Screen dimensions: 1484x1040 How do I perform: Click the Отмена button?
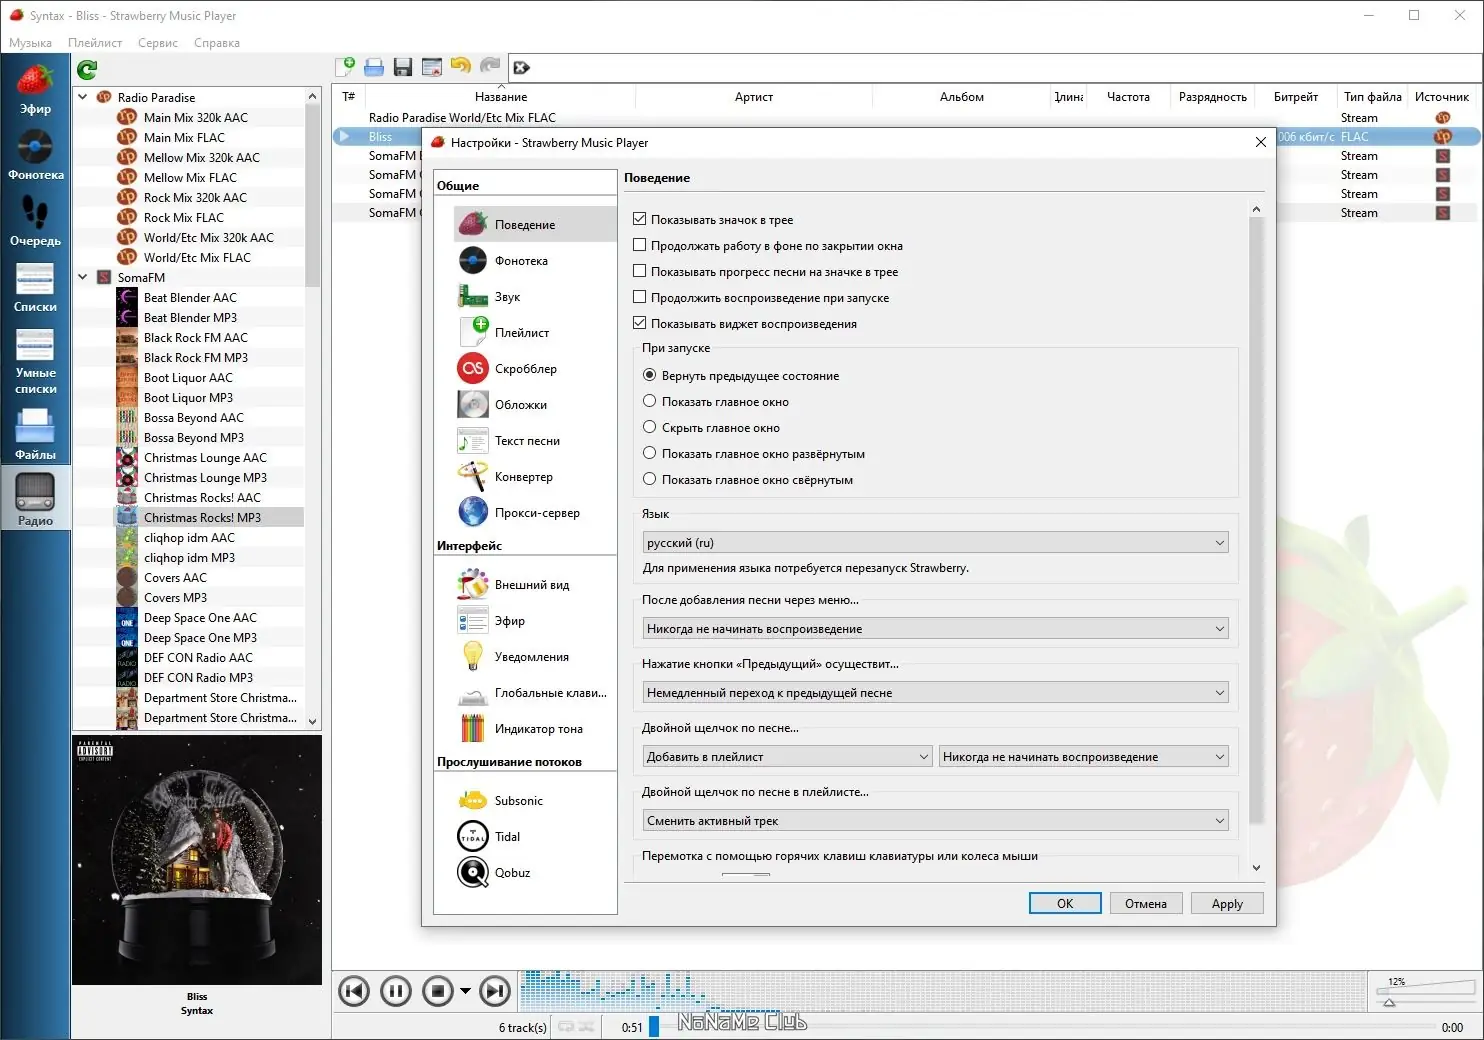[x=1145, y=903]
